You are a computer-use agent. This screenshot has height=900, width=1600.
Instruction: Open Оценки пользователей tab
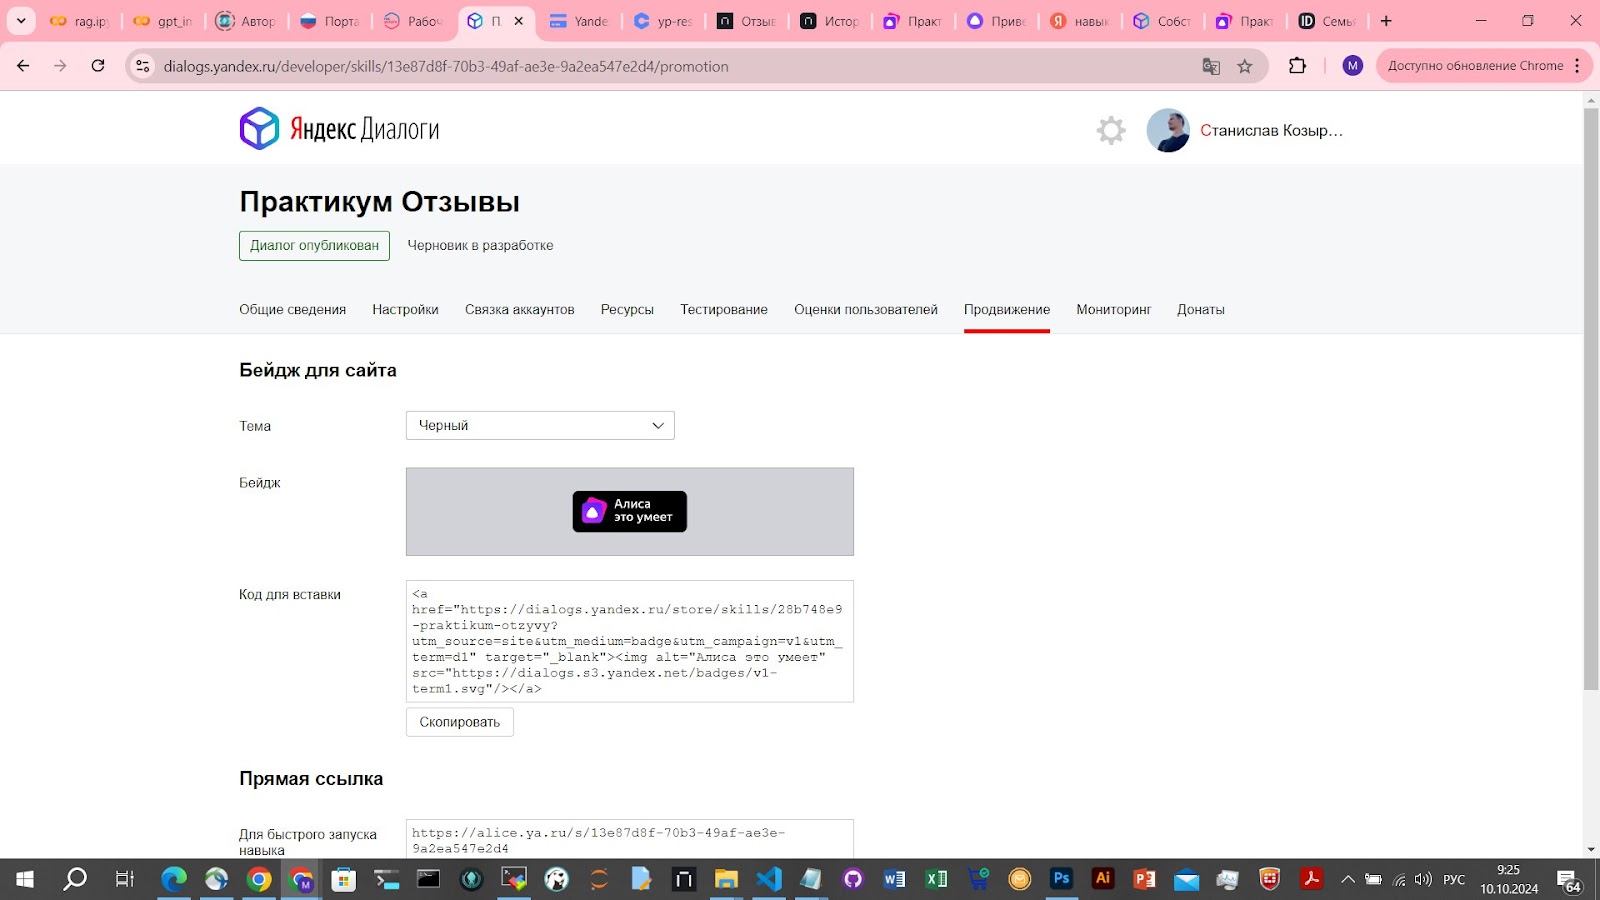coord(866,309)
